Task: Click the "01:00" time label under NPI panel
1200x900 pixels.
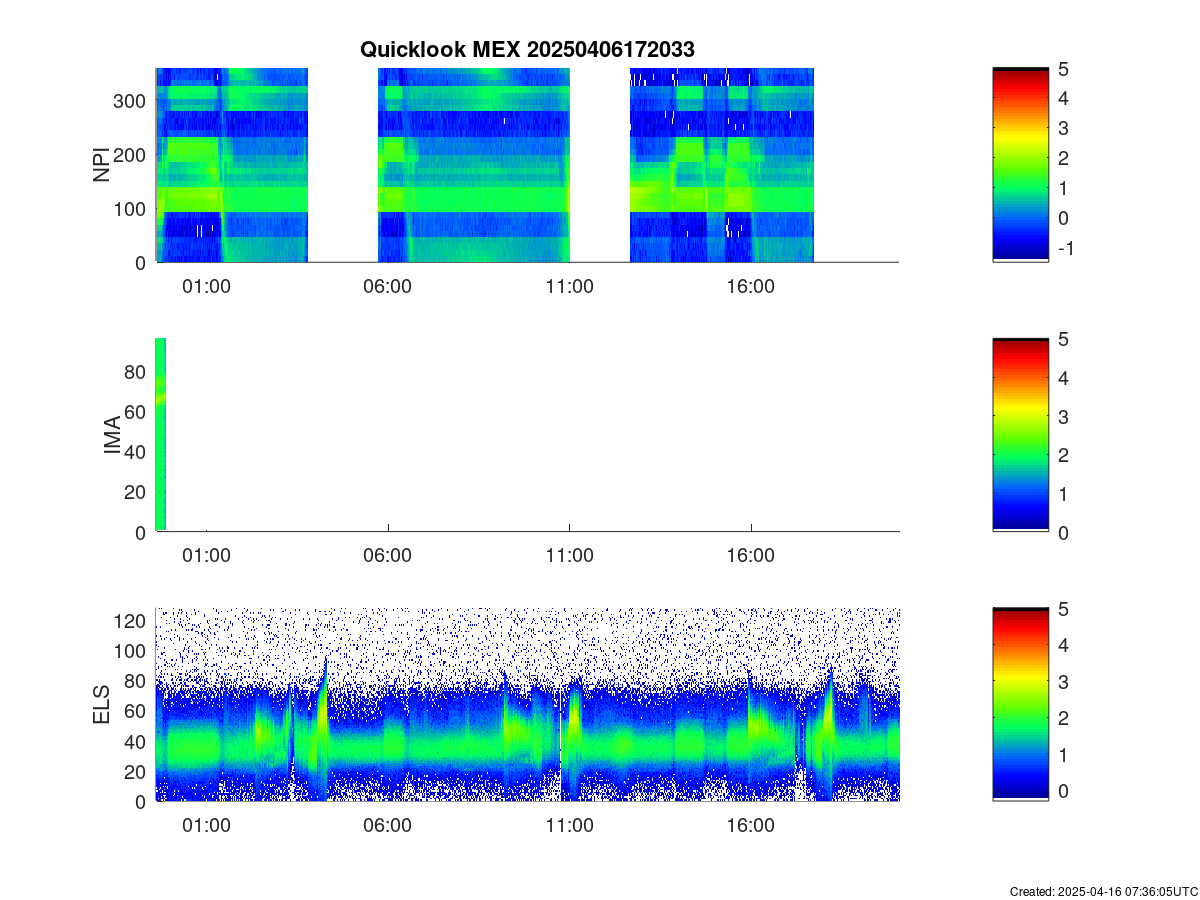Action: (207, 285)
